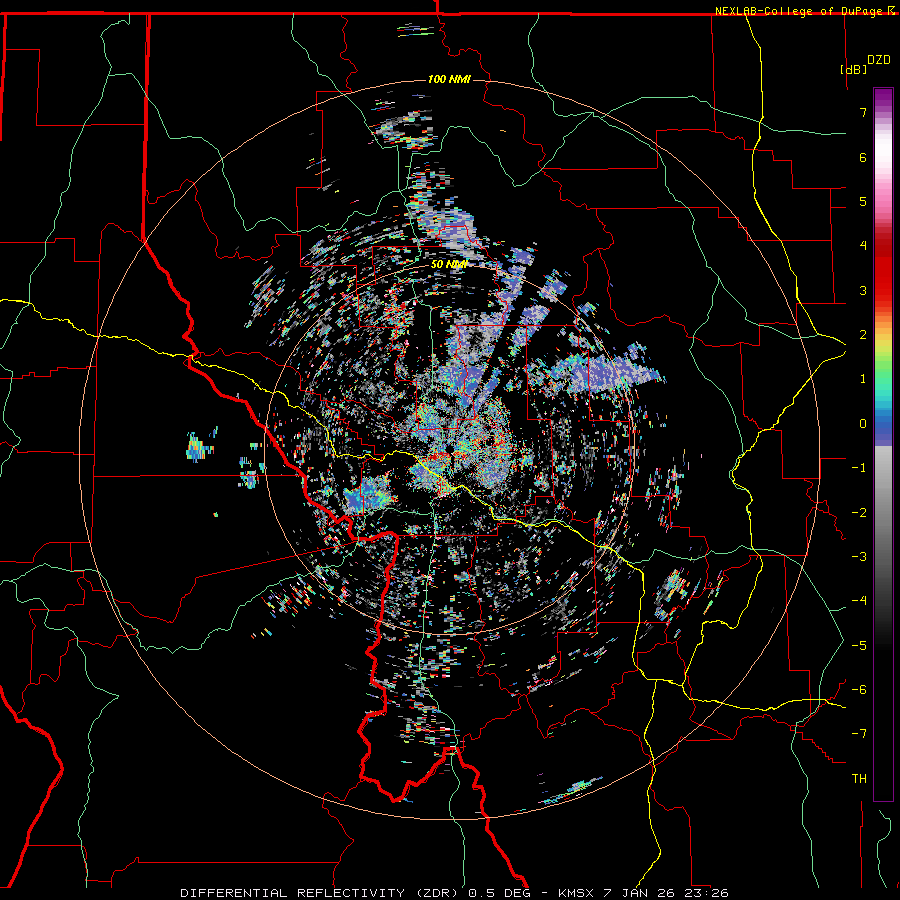Click the 2 value on the scale
Screen dimensions: 900x900
pos(863,335)
